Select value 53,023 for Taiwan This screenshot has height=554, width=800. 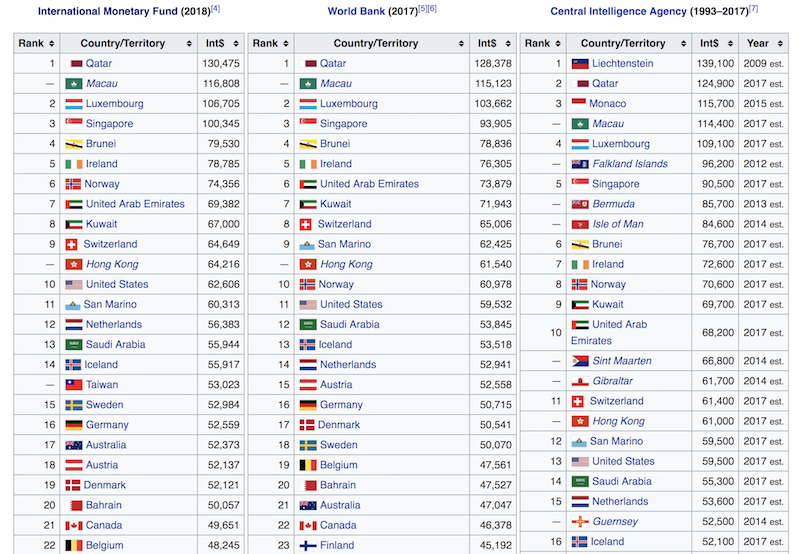coord(223,385)
